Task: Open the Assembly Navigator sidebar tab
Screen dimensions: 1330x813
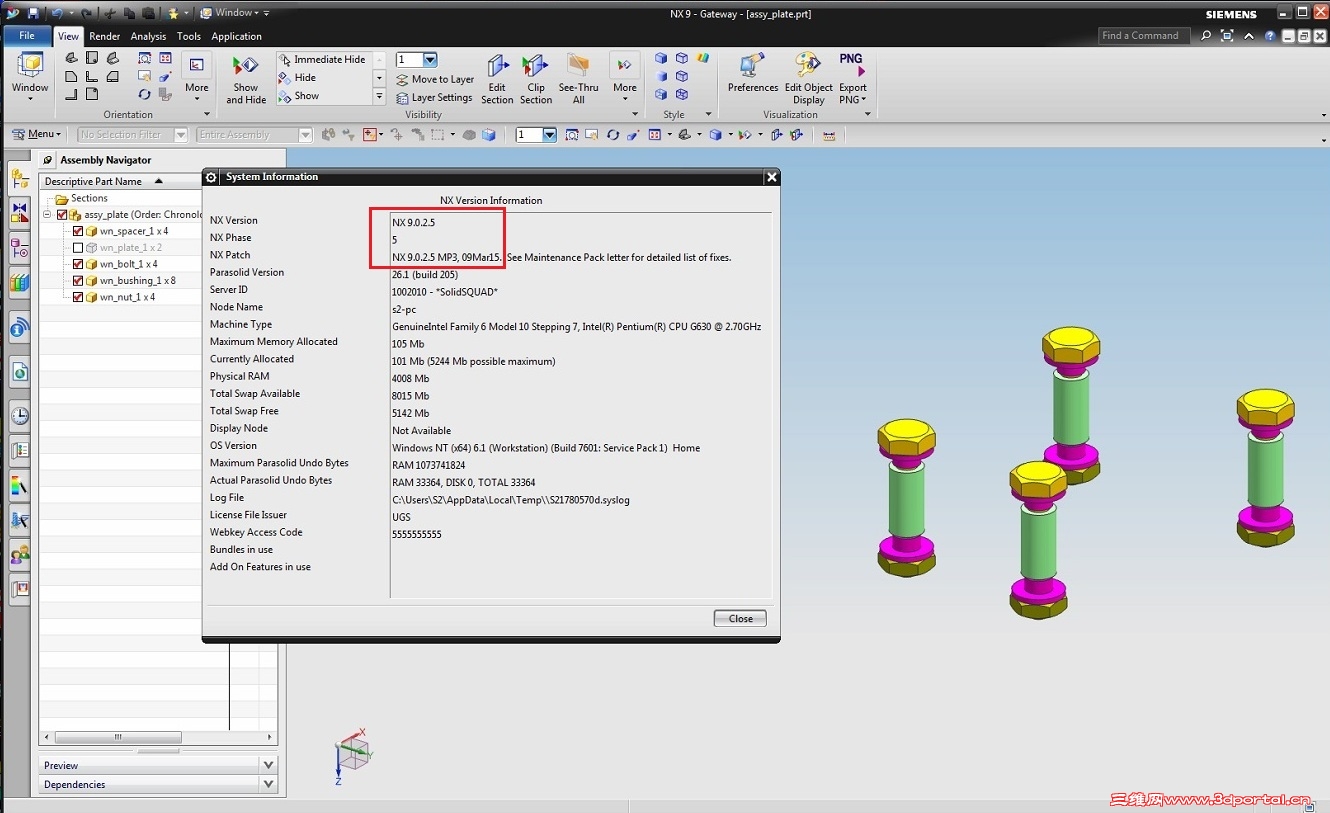Action: pos(19,180)
